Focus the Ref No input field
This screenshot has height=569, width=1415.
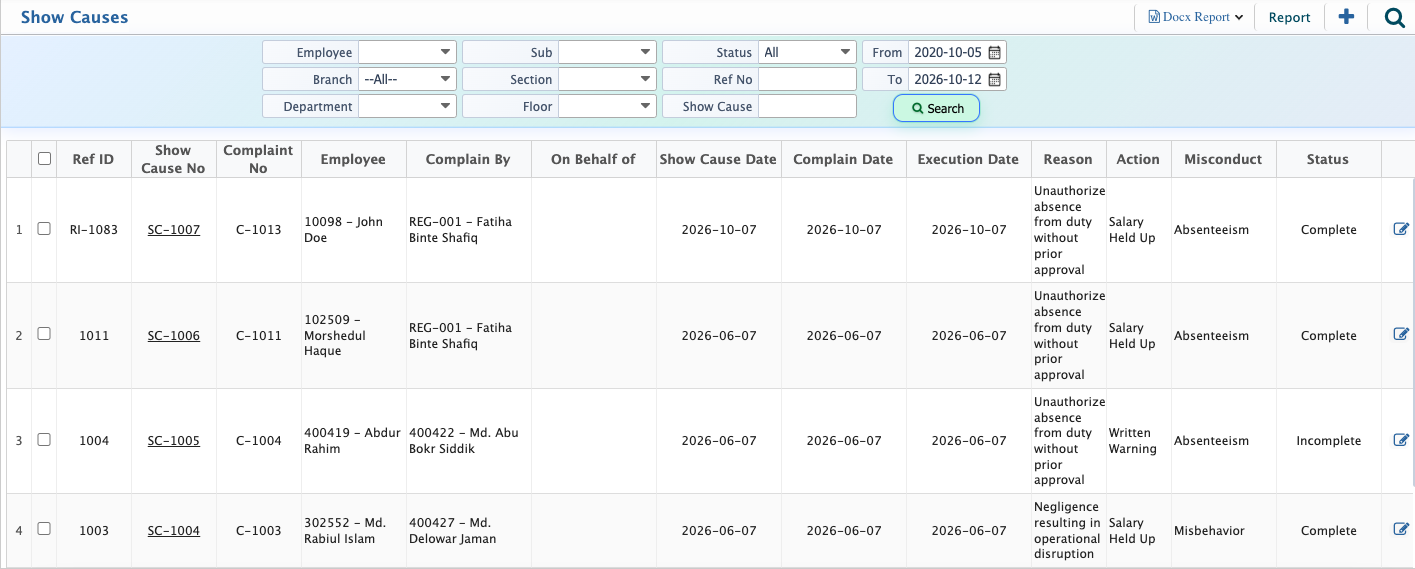tap(807, 79)
